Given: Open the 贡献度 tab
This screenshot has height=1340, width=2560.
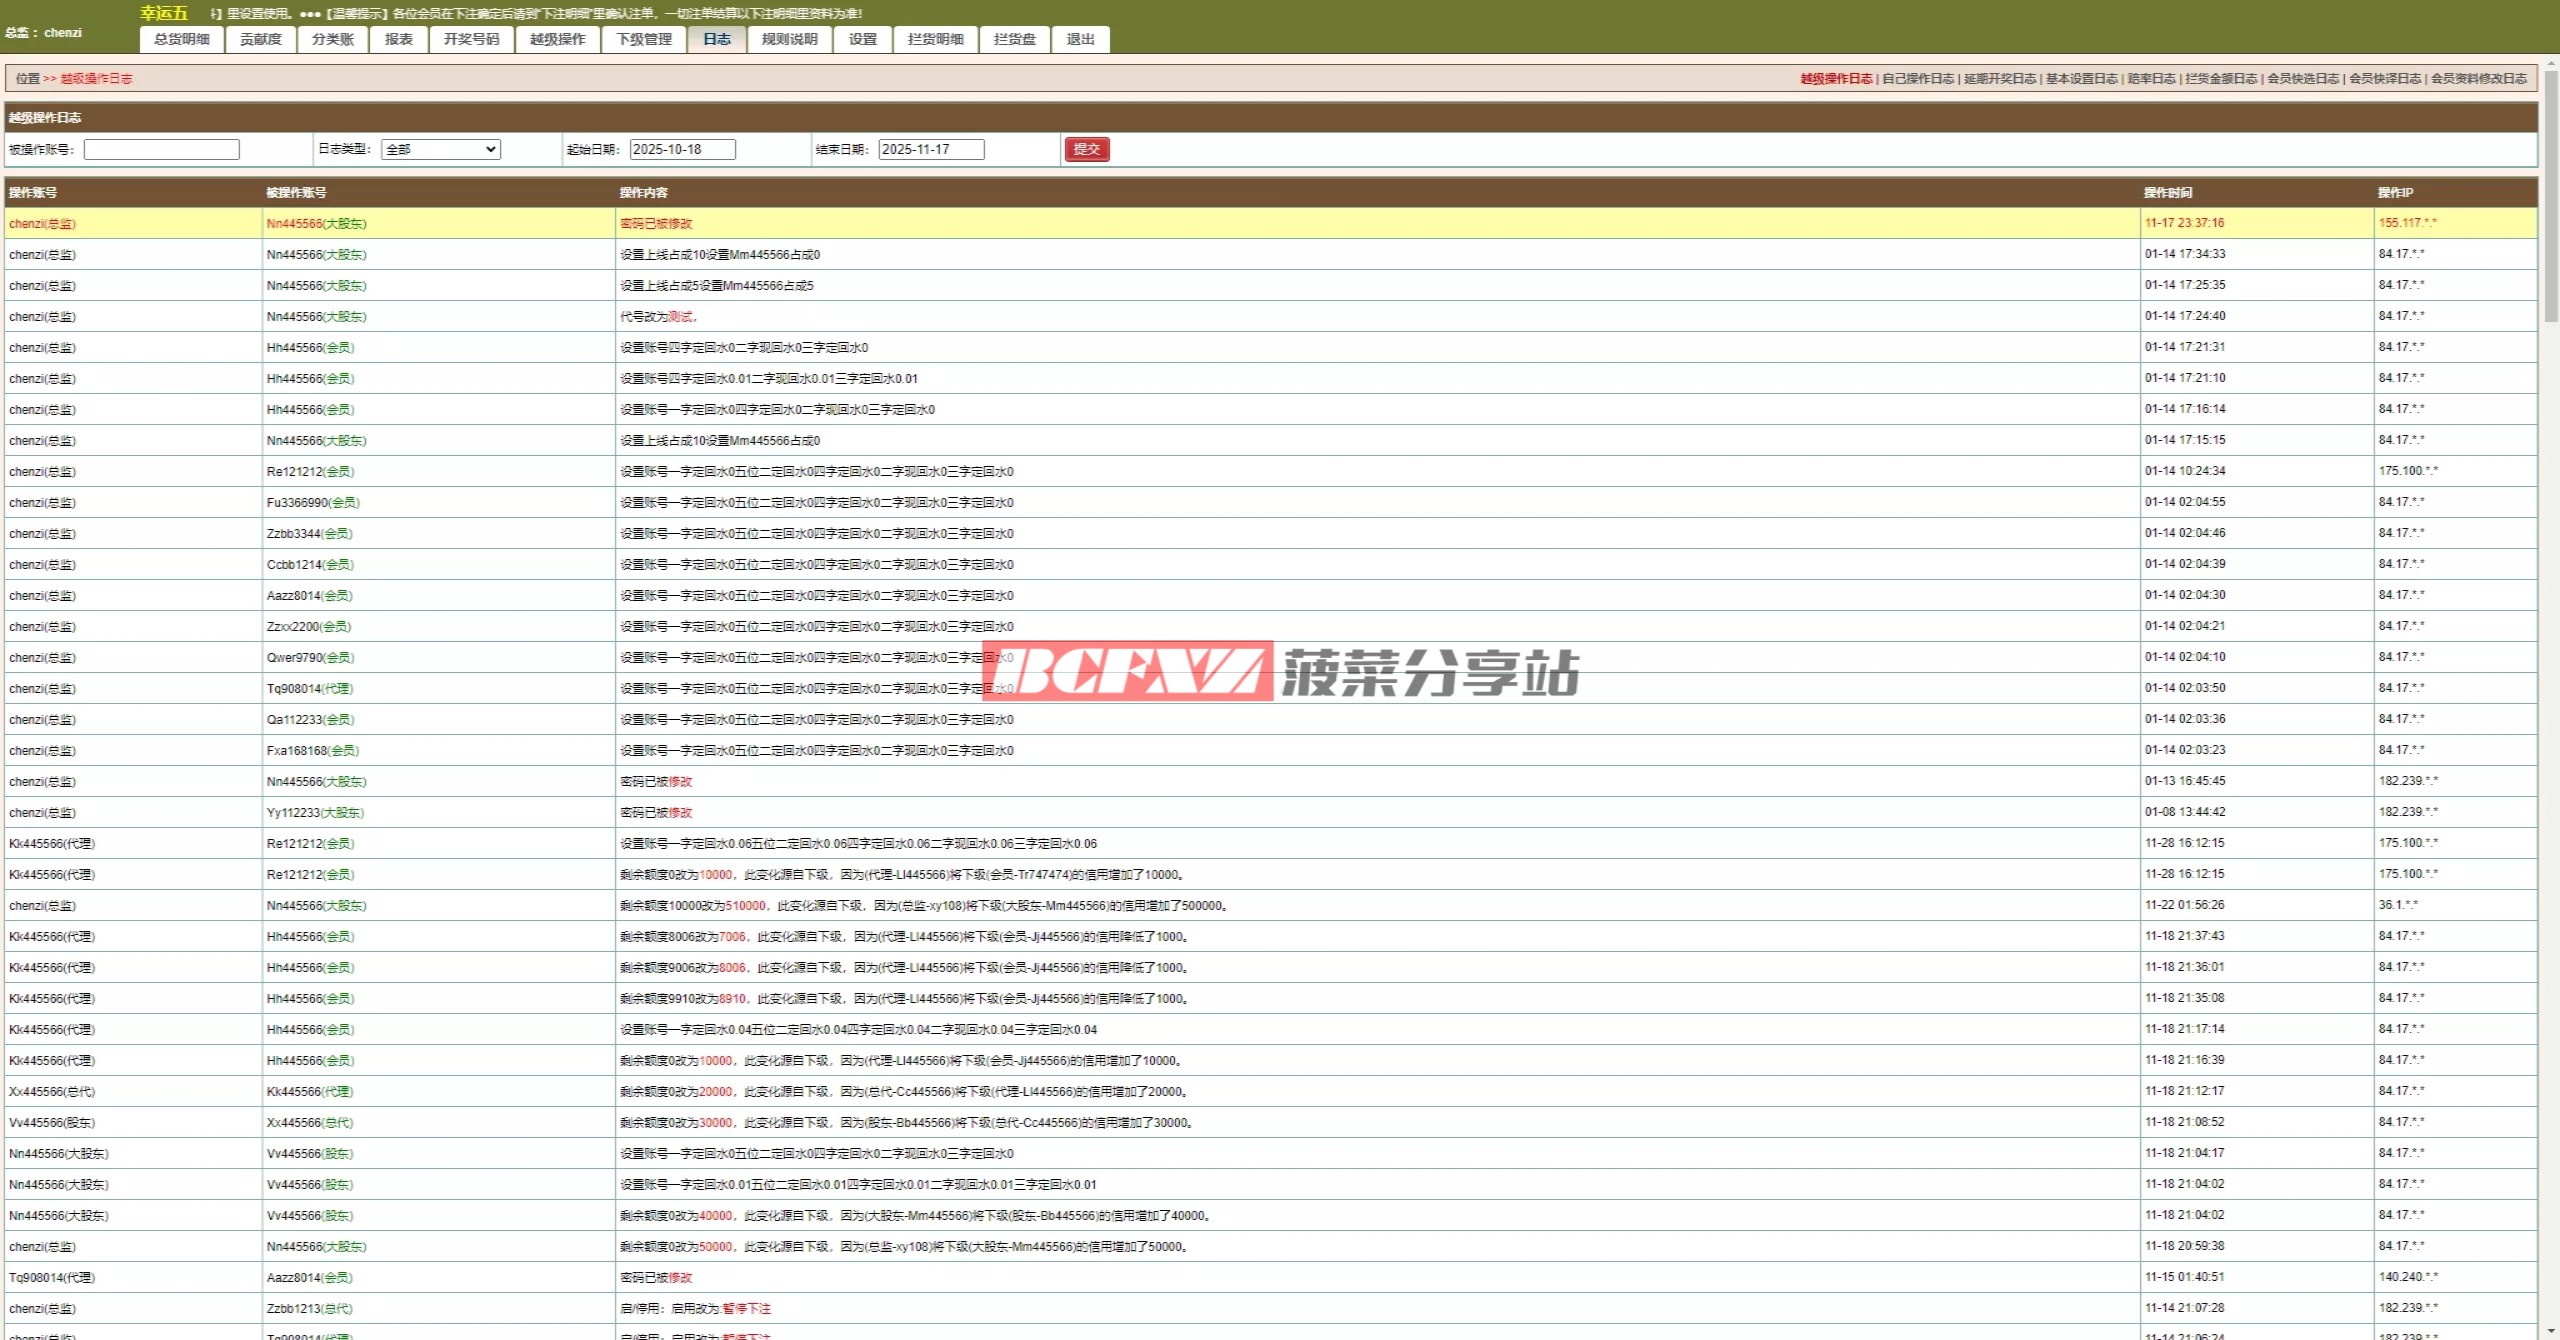Looking at the screenshot, I should point(261,39).
